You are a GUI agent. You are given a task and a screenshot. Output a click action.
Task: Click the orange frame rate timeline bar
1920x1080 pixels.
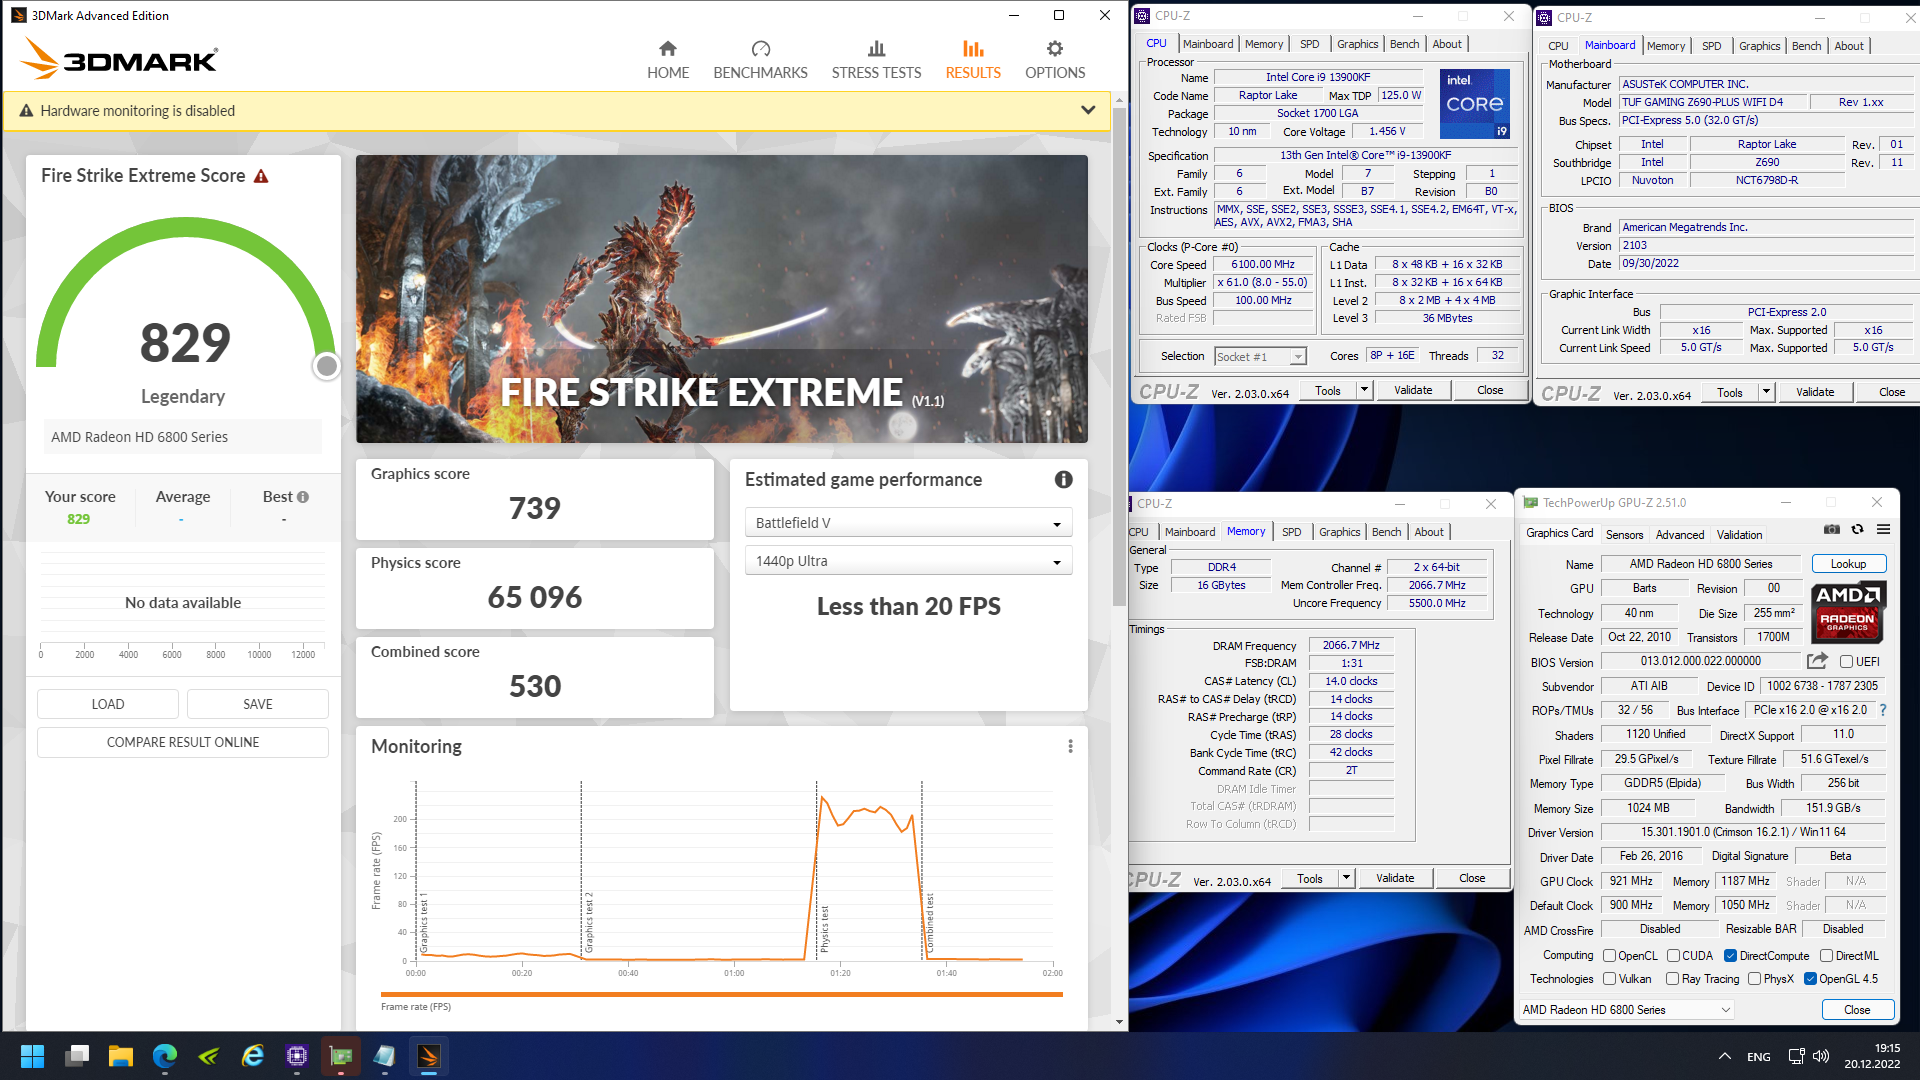pyautogui.click(x=721, y=994)
